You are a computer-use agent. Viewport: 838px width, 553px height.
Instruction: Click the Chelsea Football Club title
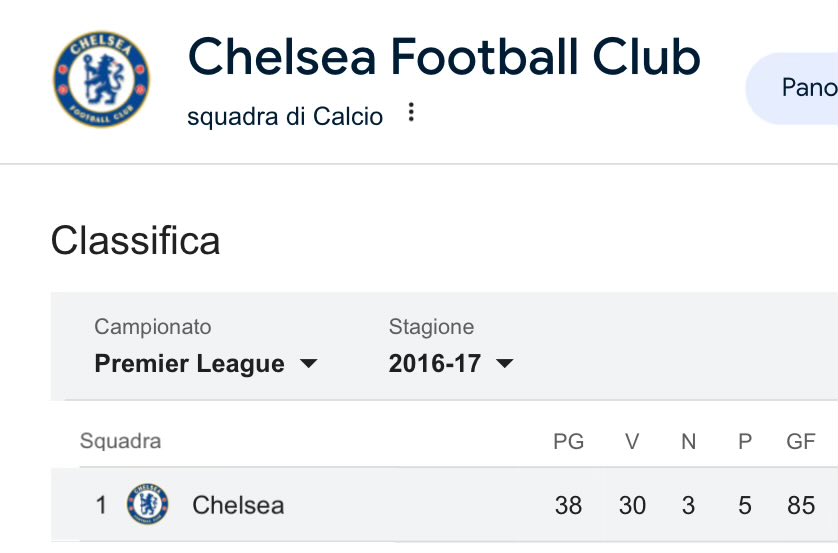444,57
